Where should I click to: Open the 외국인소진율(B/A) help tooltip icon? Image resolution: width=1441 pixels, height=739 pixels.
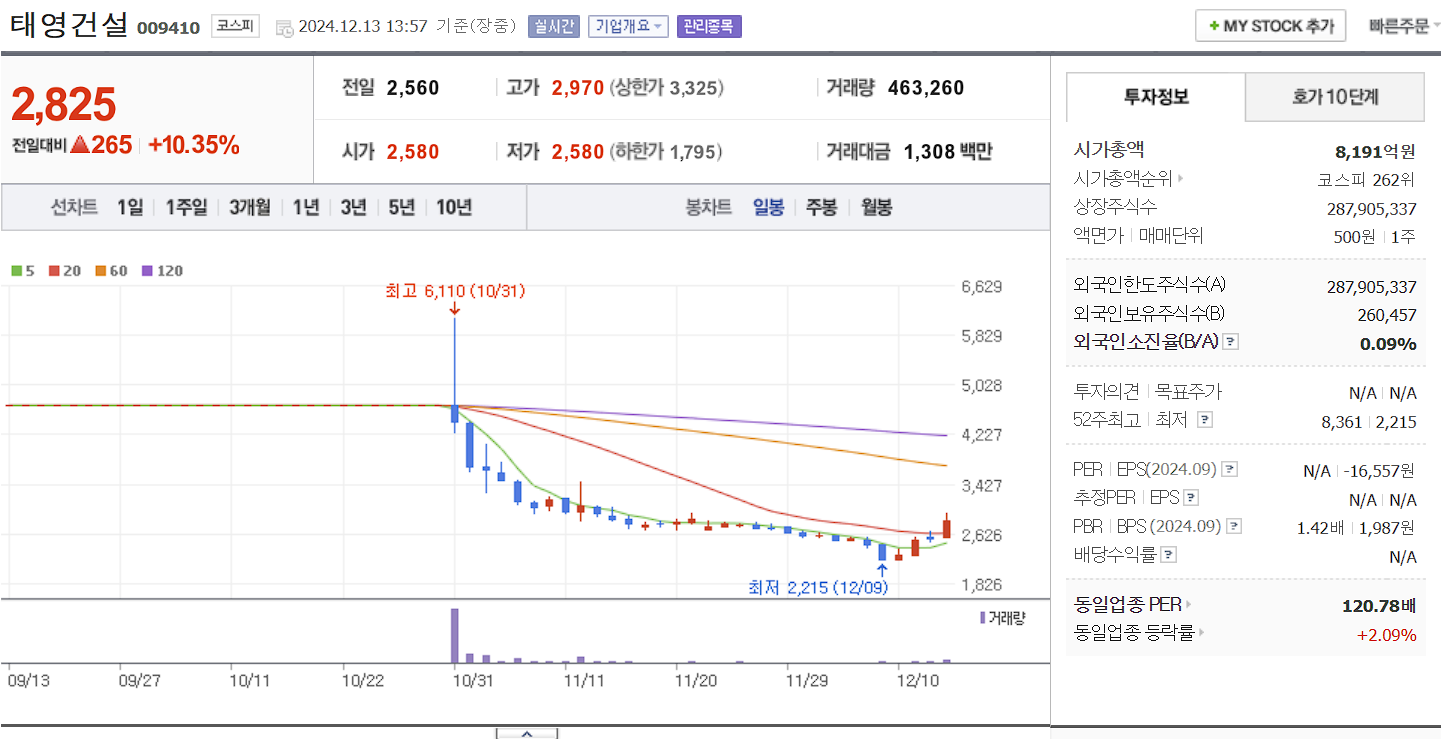(1231, 342)
